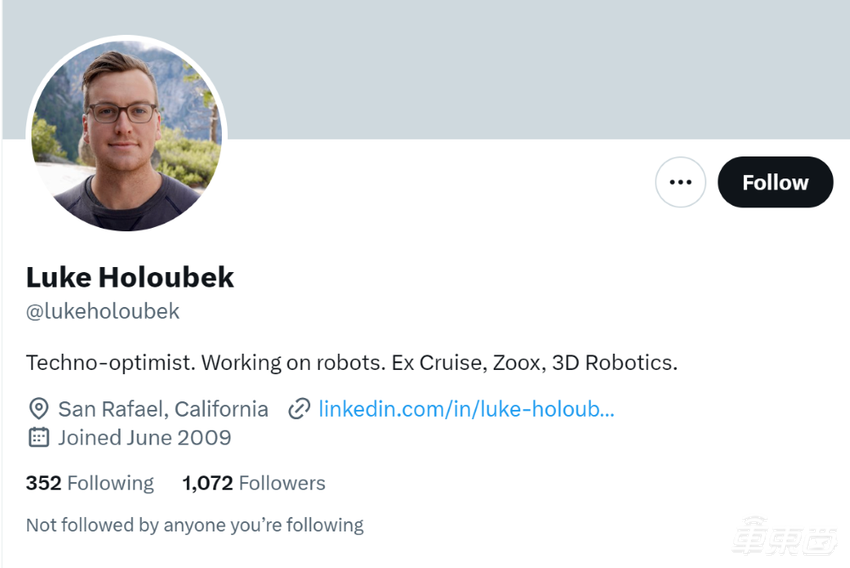This screenshot has width=850, height=568.
Task: Click the calendar icon beside join date
Action: point(38,437)
